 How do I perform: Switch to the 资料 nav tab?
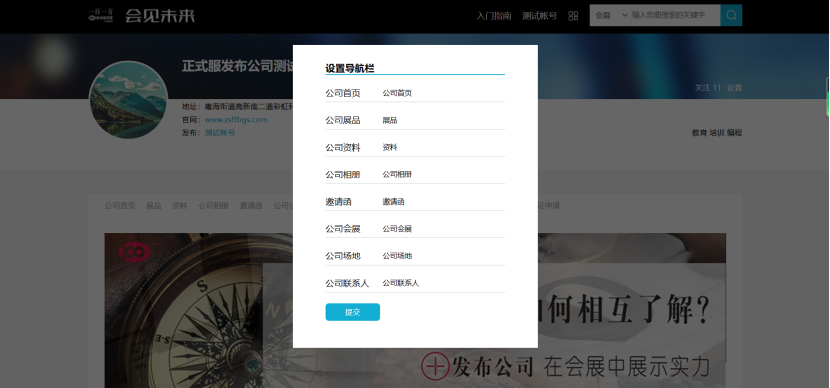point(180,205)
